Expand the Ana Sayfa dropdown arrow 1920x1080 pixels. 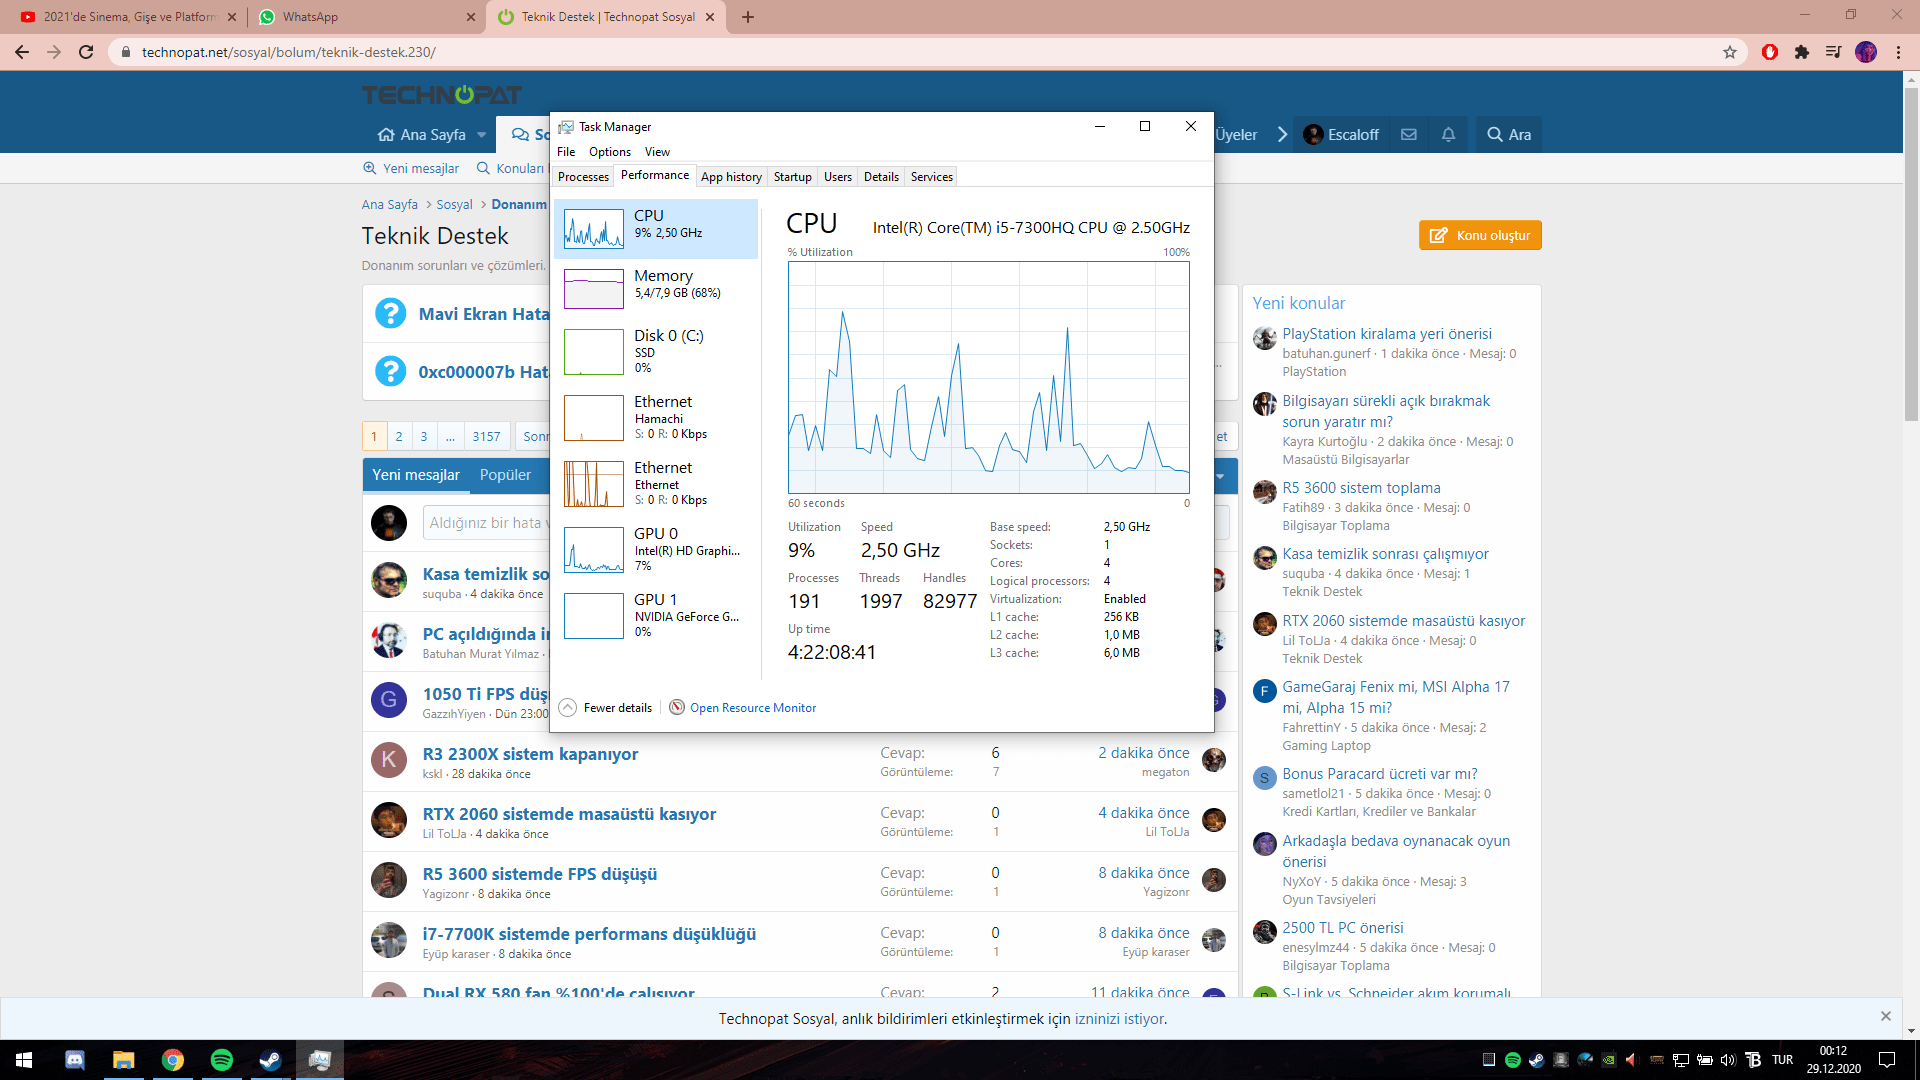pyautogui.click(x=482, y=135)
